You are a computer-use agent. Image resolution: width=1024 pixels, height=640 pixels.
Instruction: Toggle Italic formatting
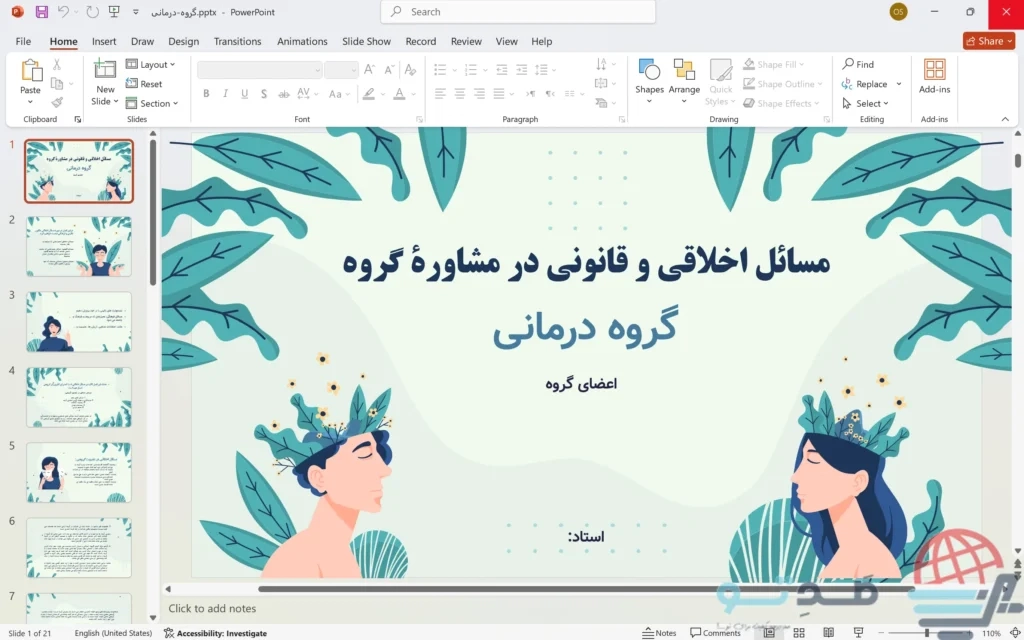225,93
